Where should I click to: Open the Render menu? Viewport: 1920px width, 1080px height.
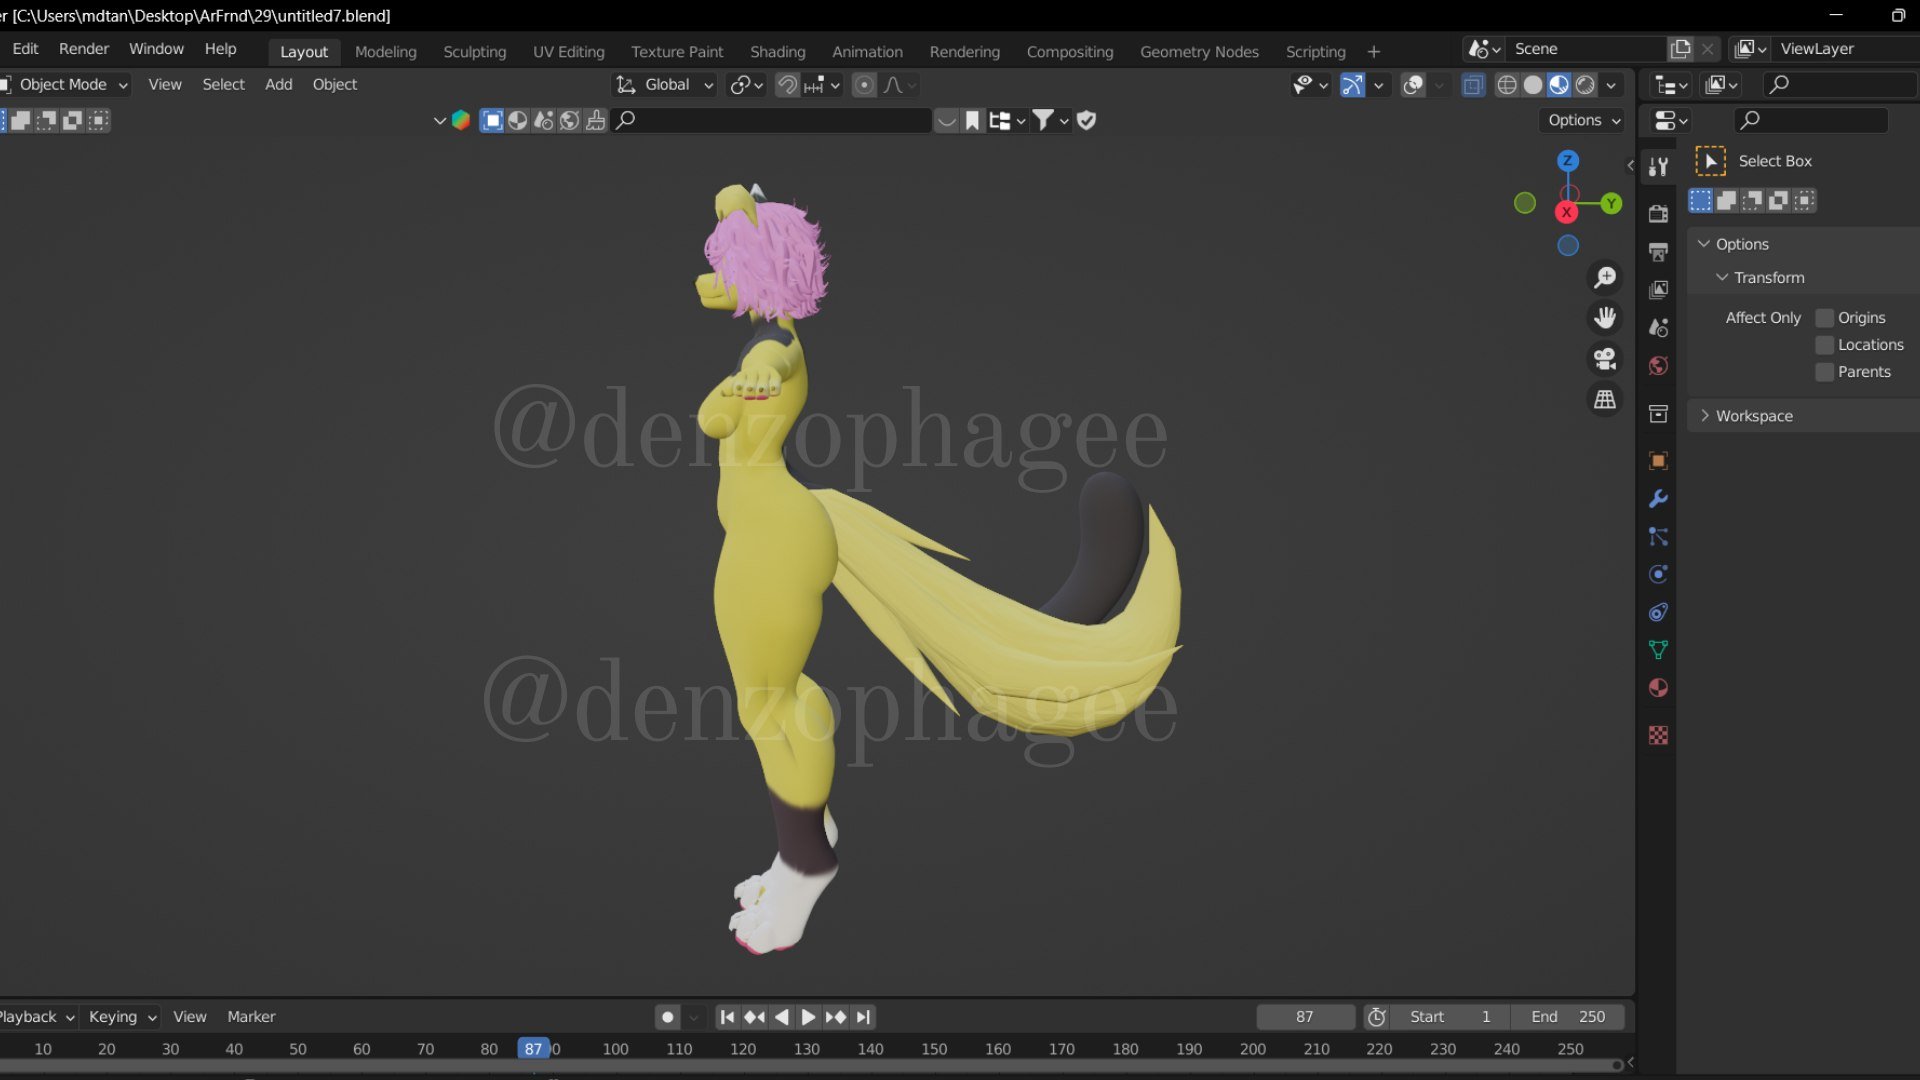83,49
